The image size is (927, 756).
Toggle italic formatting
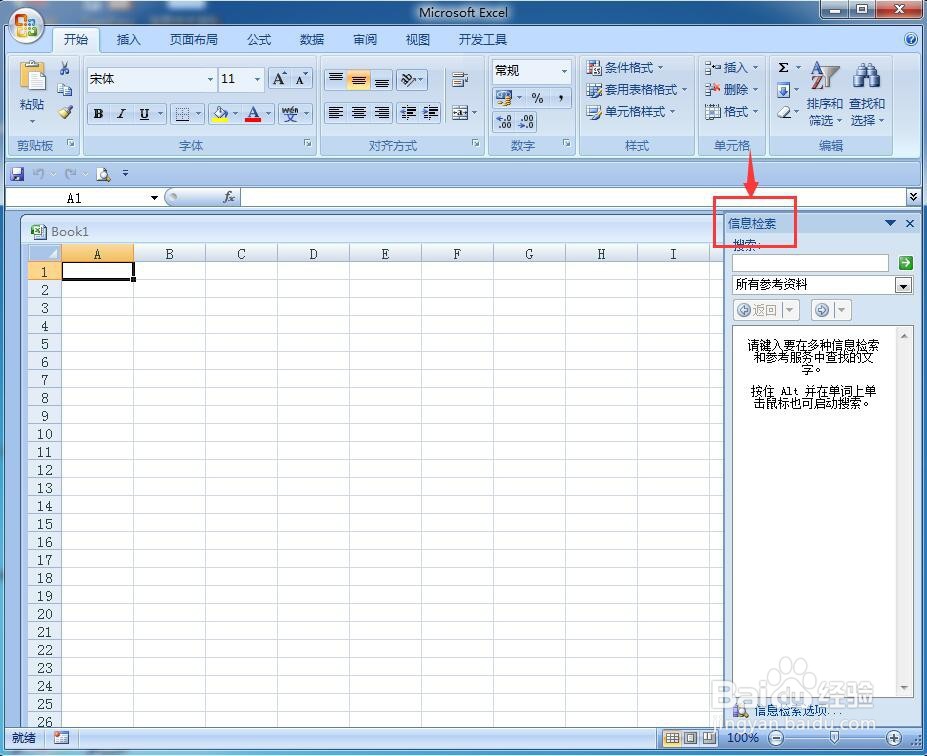click(x=121, y=113)
